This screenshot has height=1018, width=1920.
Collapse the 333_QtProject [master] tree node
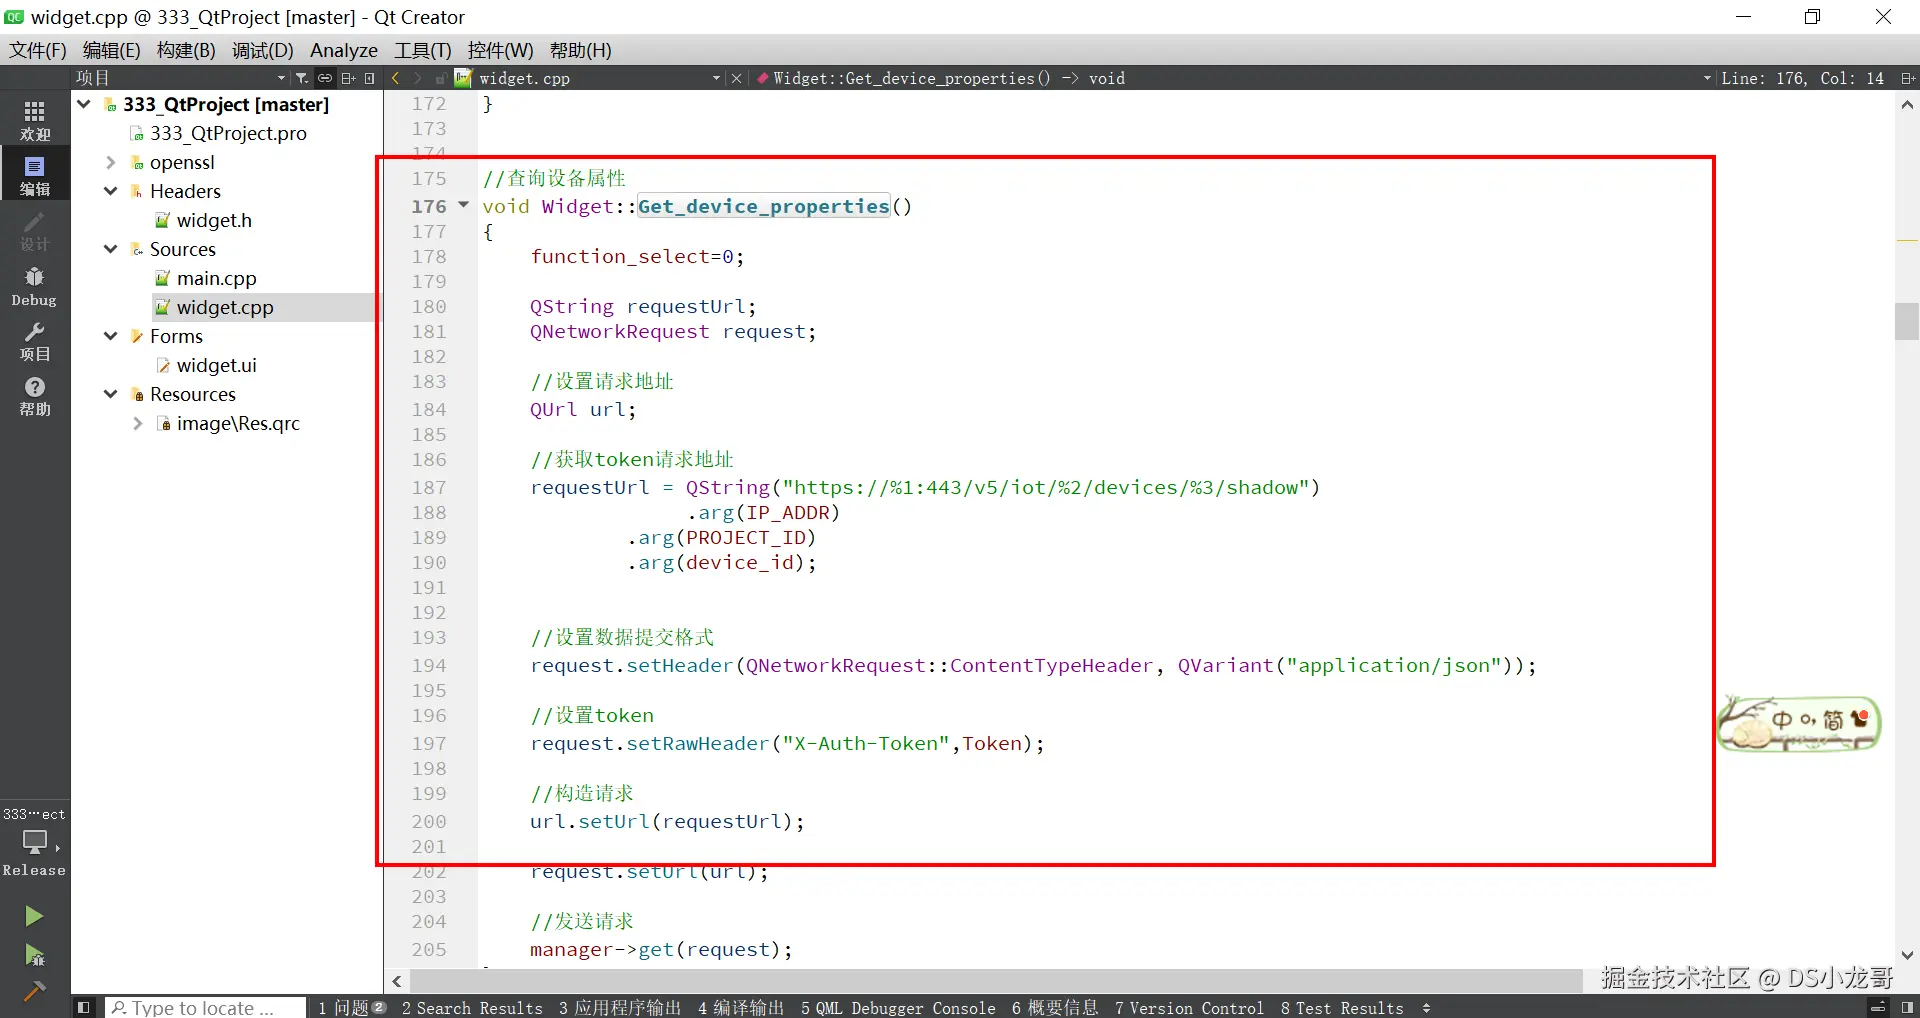pos(84,104)
